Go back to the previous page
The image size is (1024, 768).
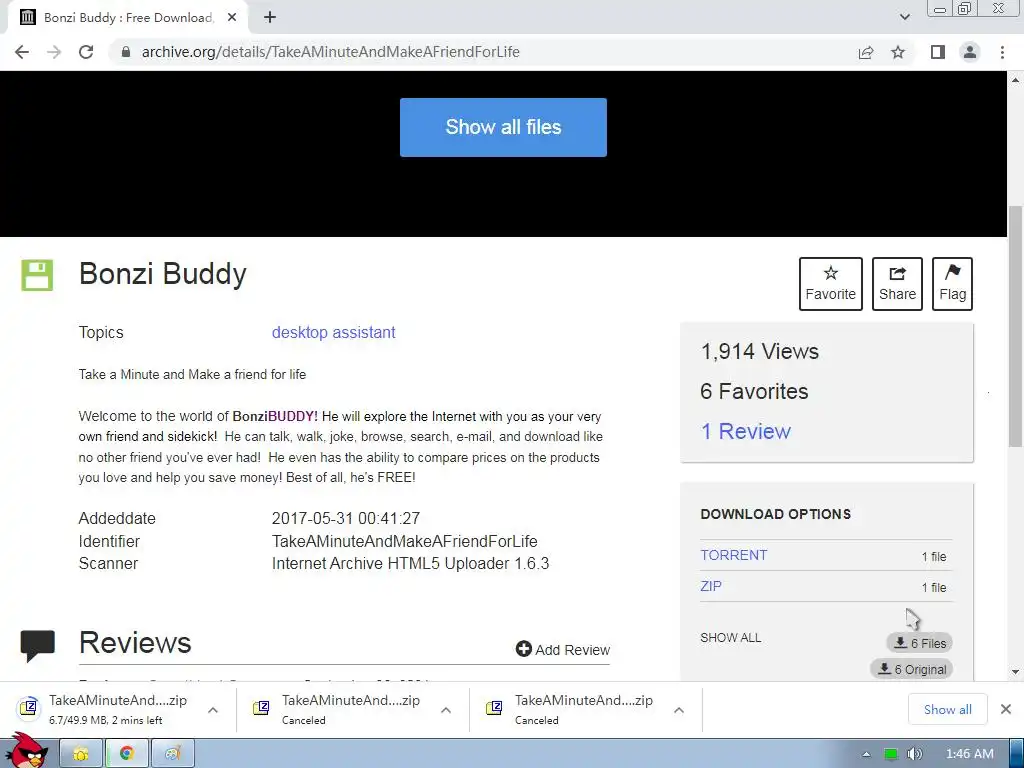(x=22, y=52)
